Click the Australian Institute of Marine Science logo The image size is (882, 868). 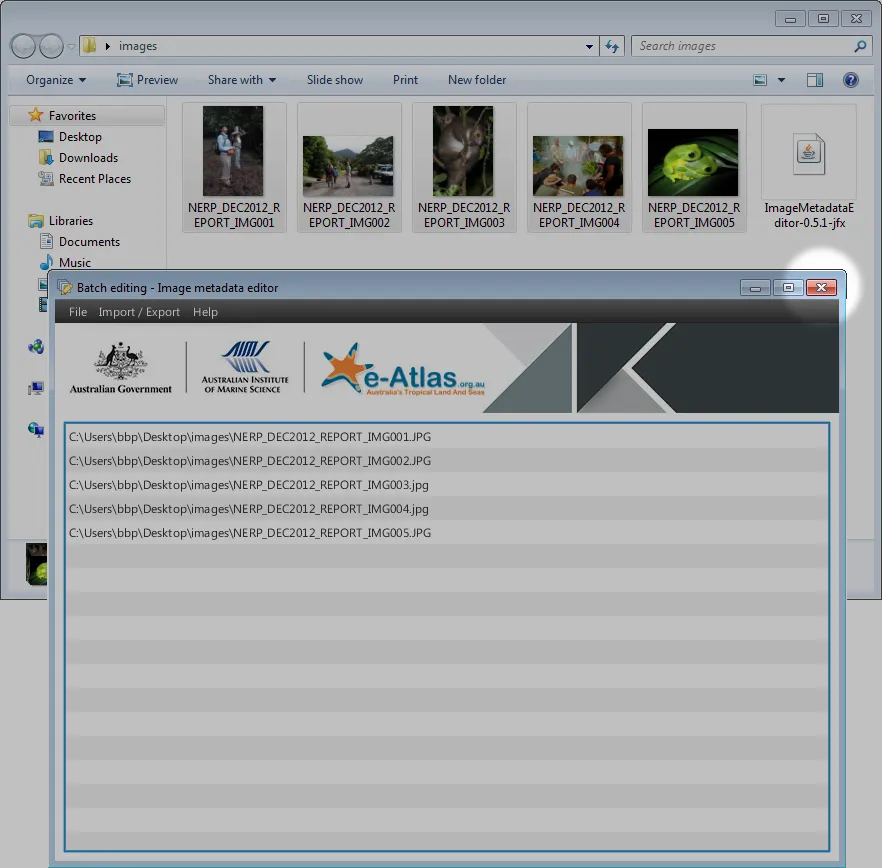245,367
